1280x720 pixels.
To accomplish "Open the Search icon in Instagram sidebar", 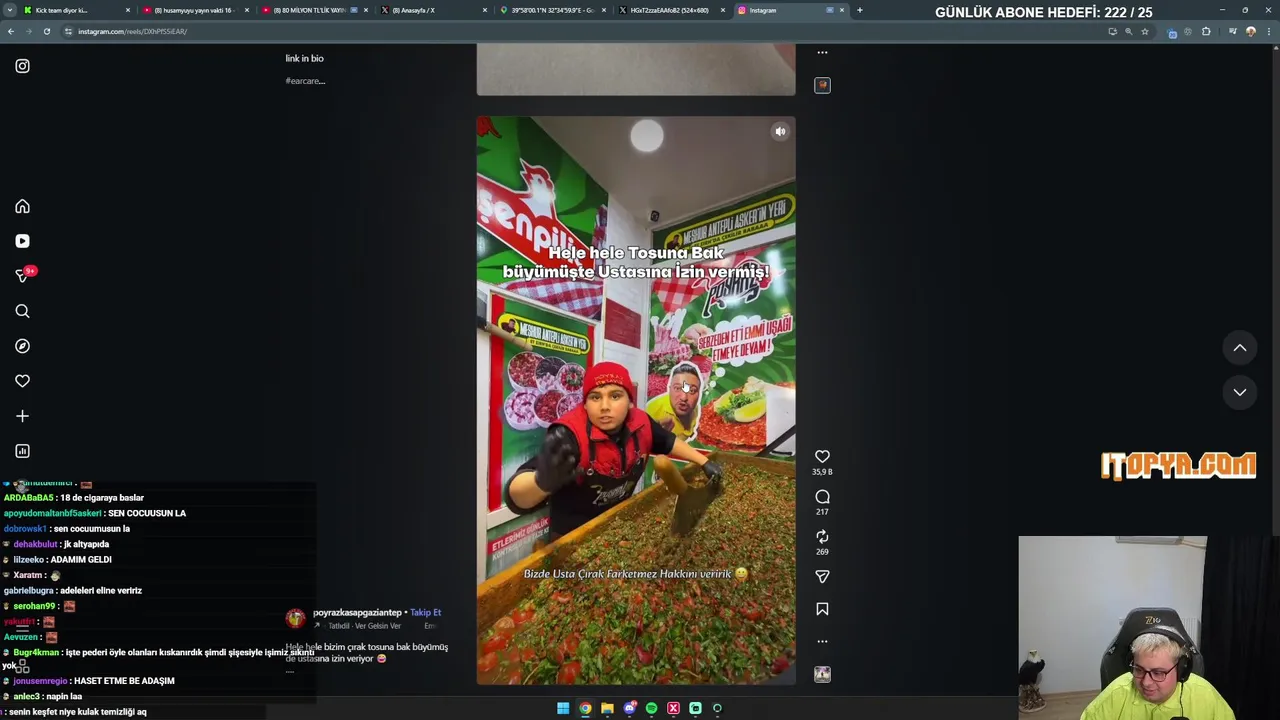I will click(x=22, y=311).
